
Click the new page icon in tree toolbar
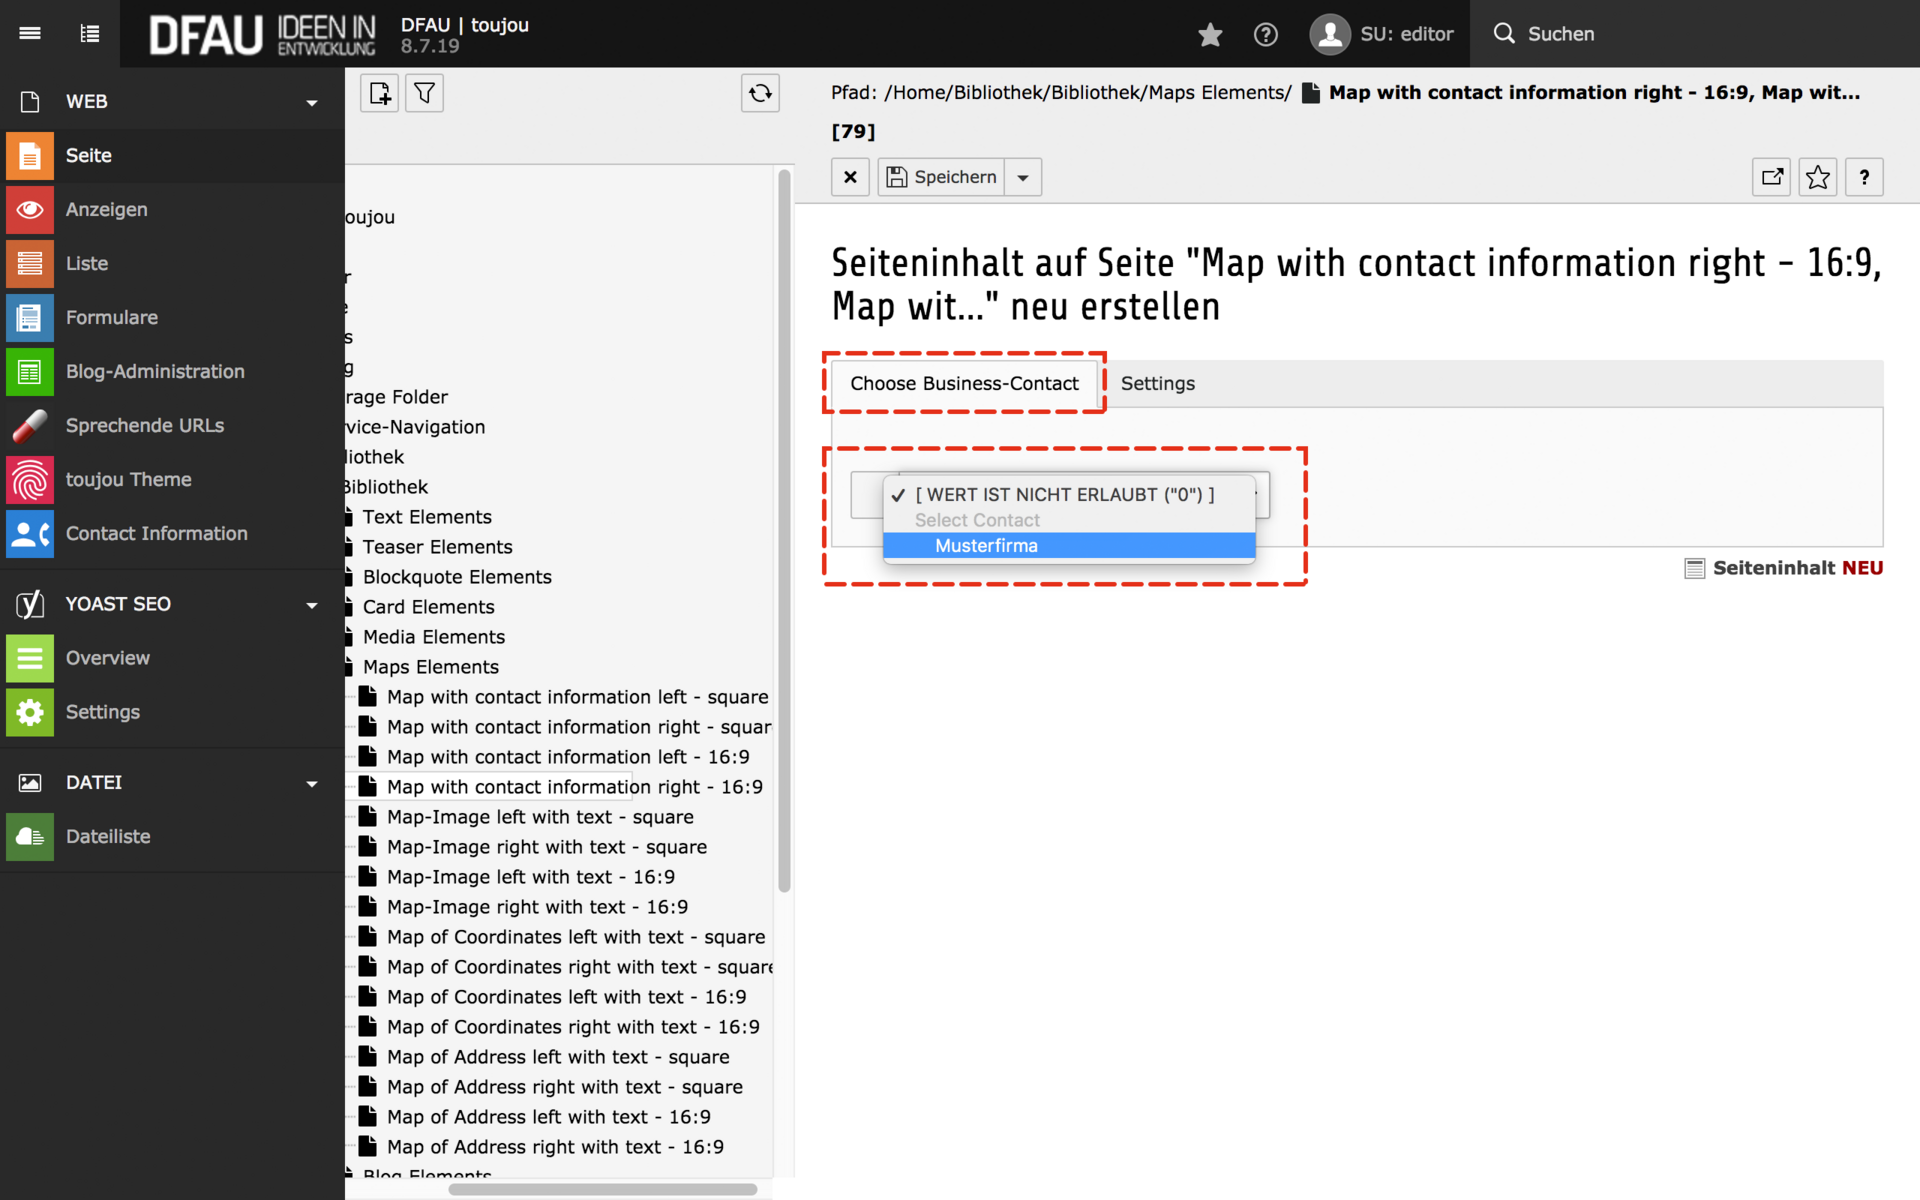point(379,94)
